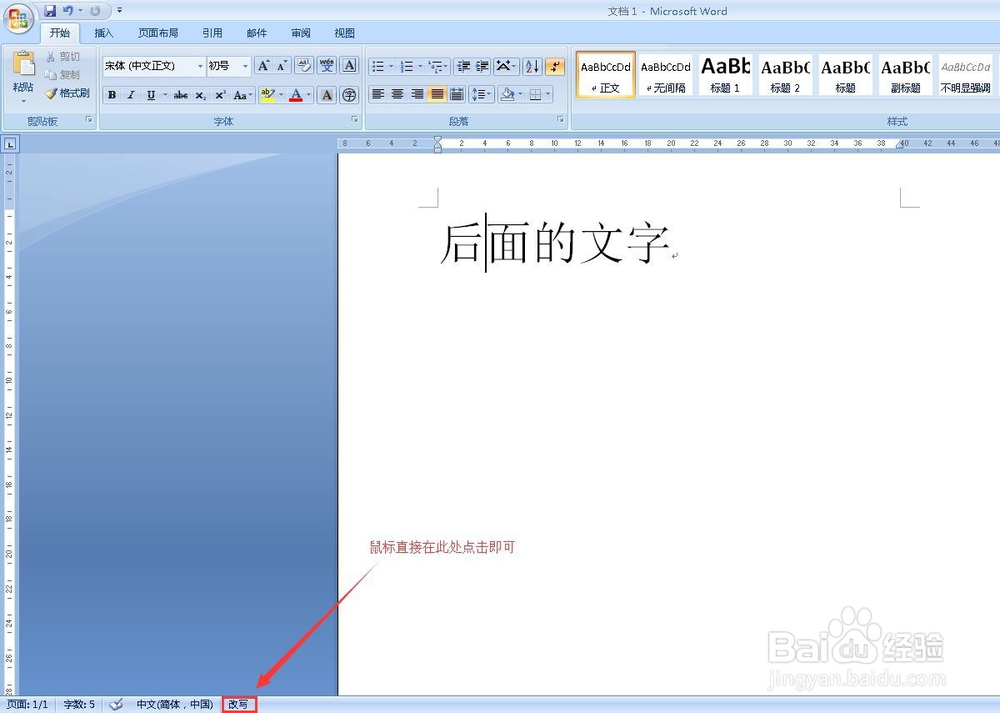Open the line spacing dropdown
Image resolution: width=1000 pixels, height=713 pixels.
tap(483, 94)
